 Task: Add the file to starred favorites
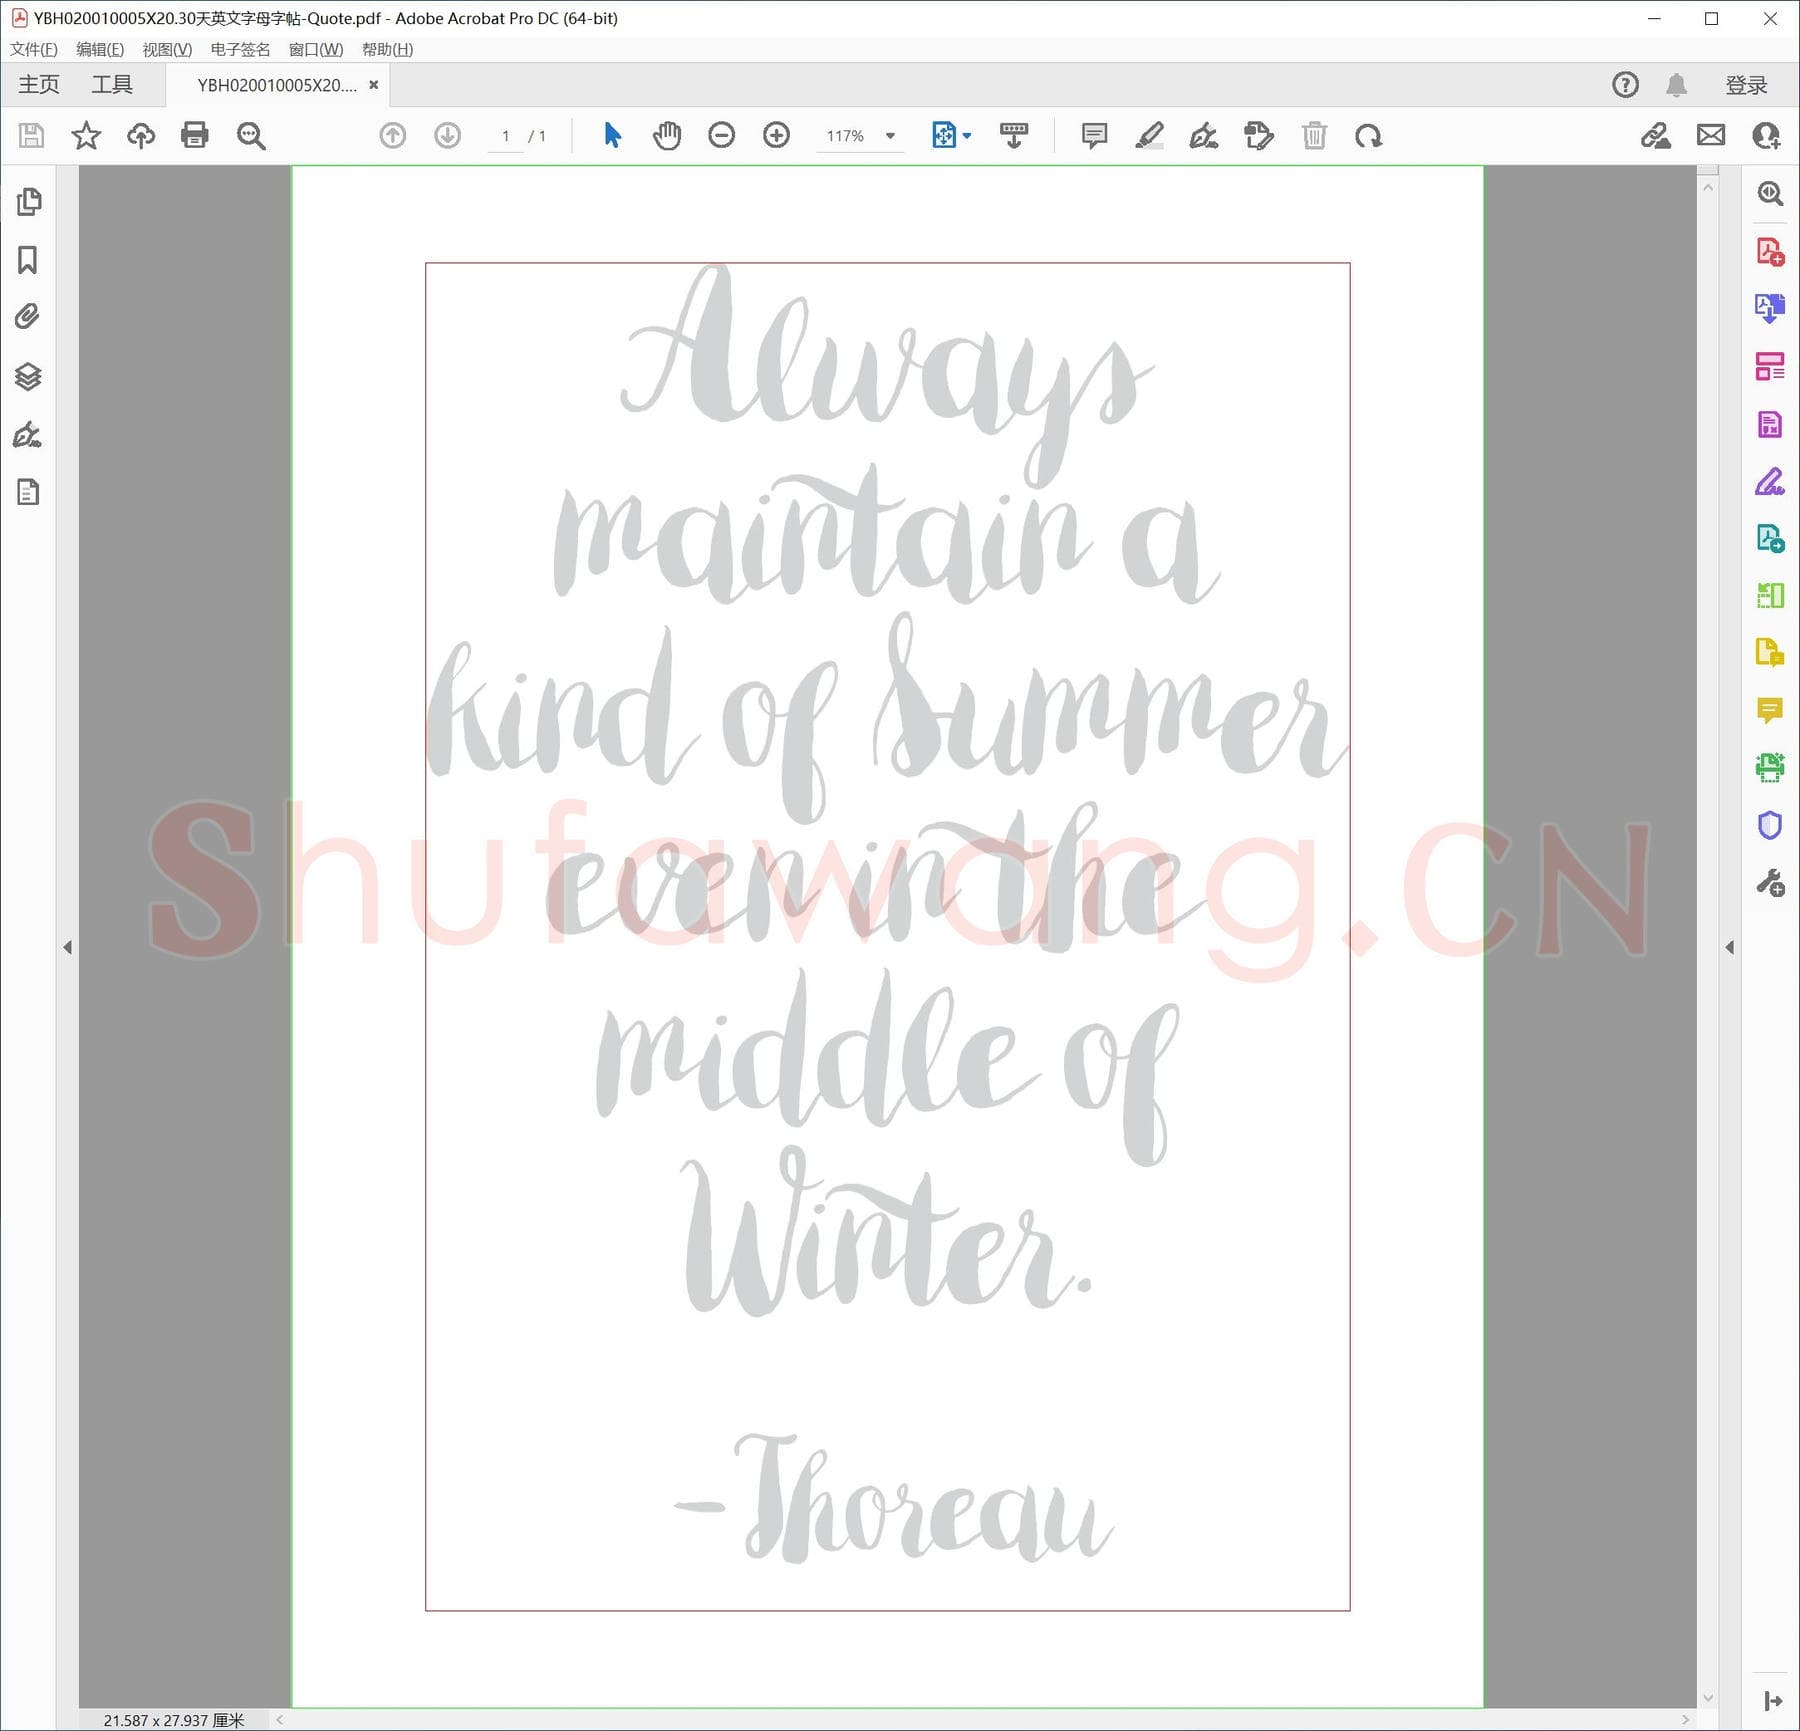click(x=86, y=135)
